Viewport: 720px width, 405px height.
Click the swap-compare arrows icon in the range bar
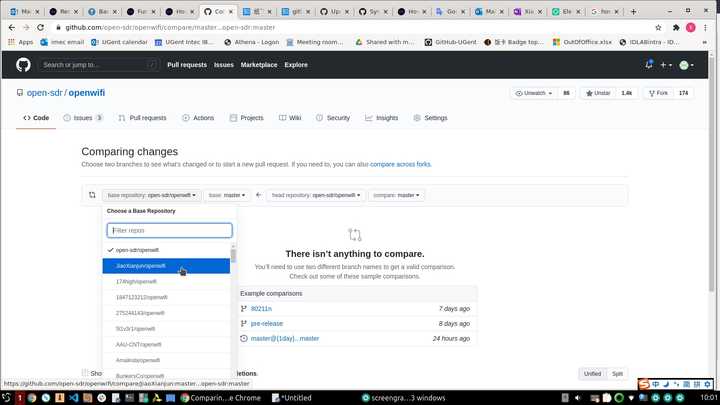[92, 195]
